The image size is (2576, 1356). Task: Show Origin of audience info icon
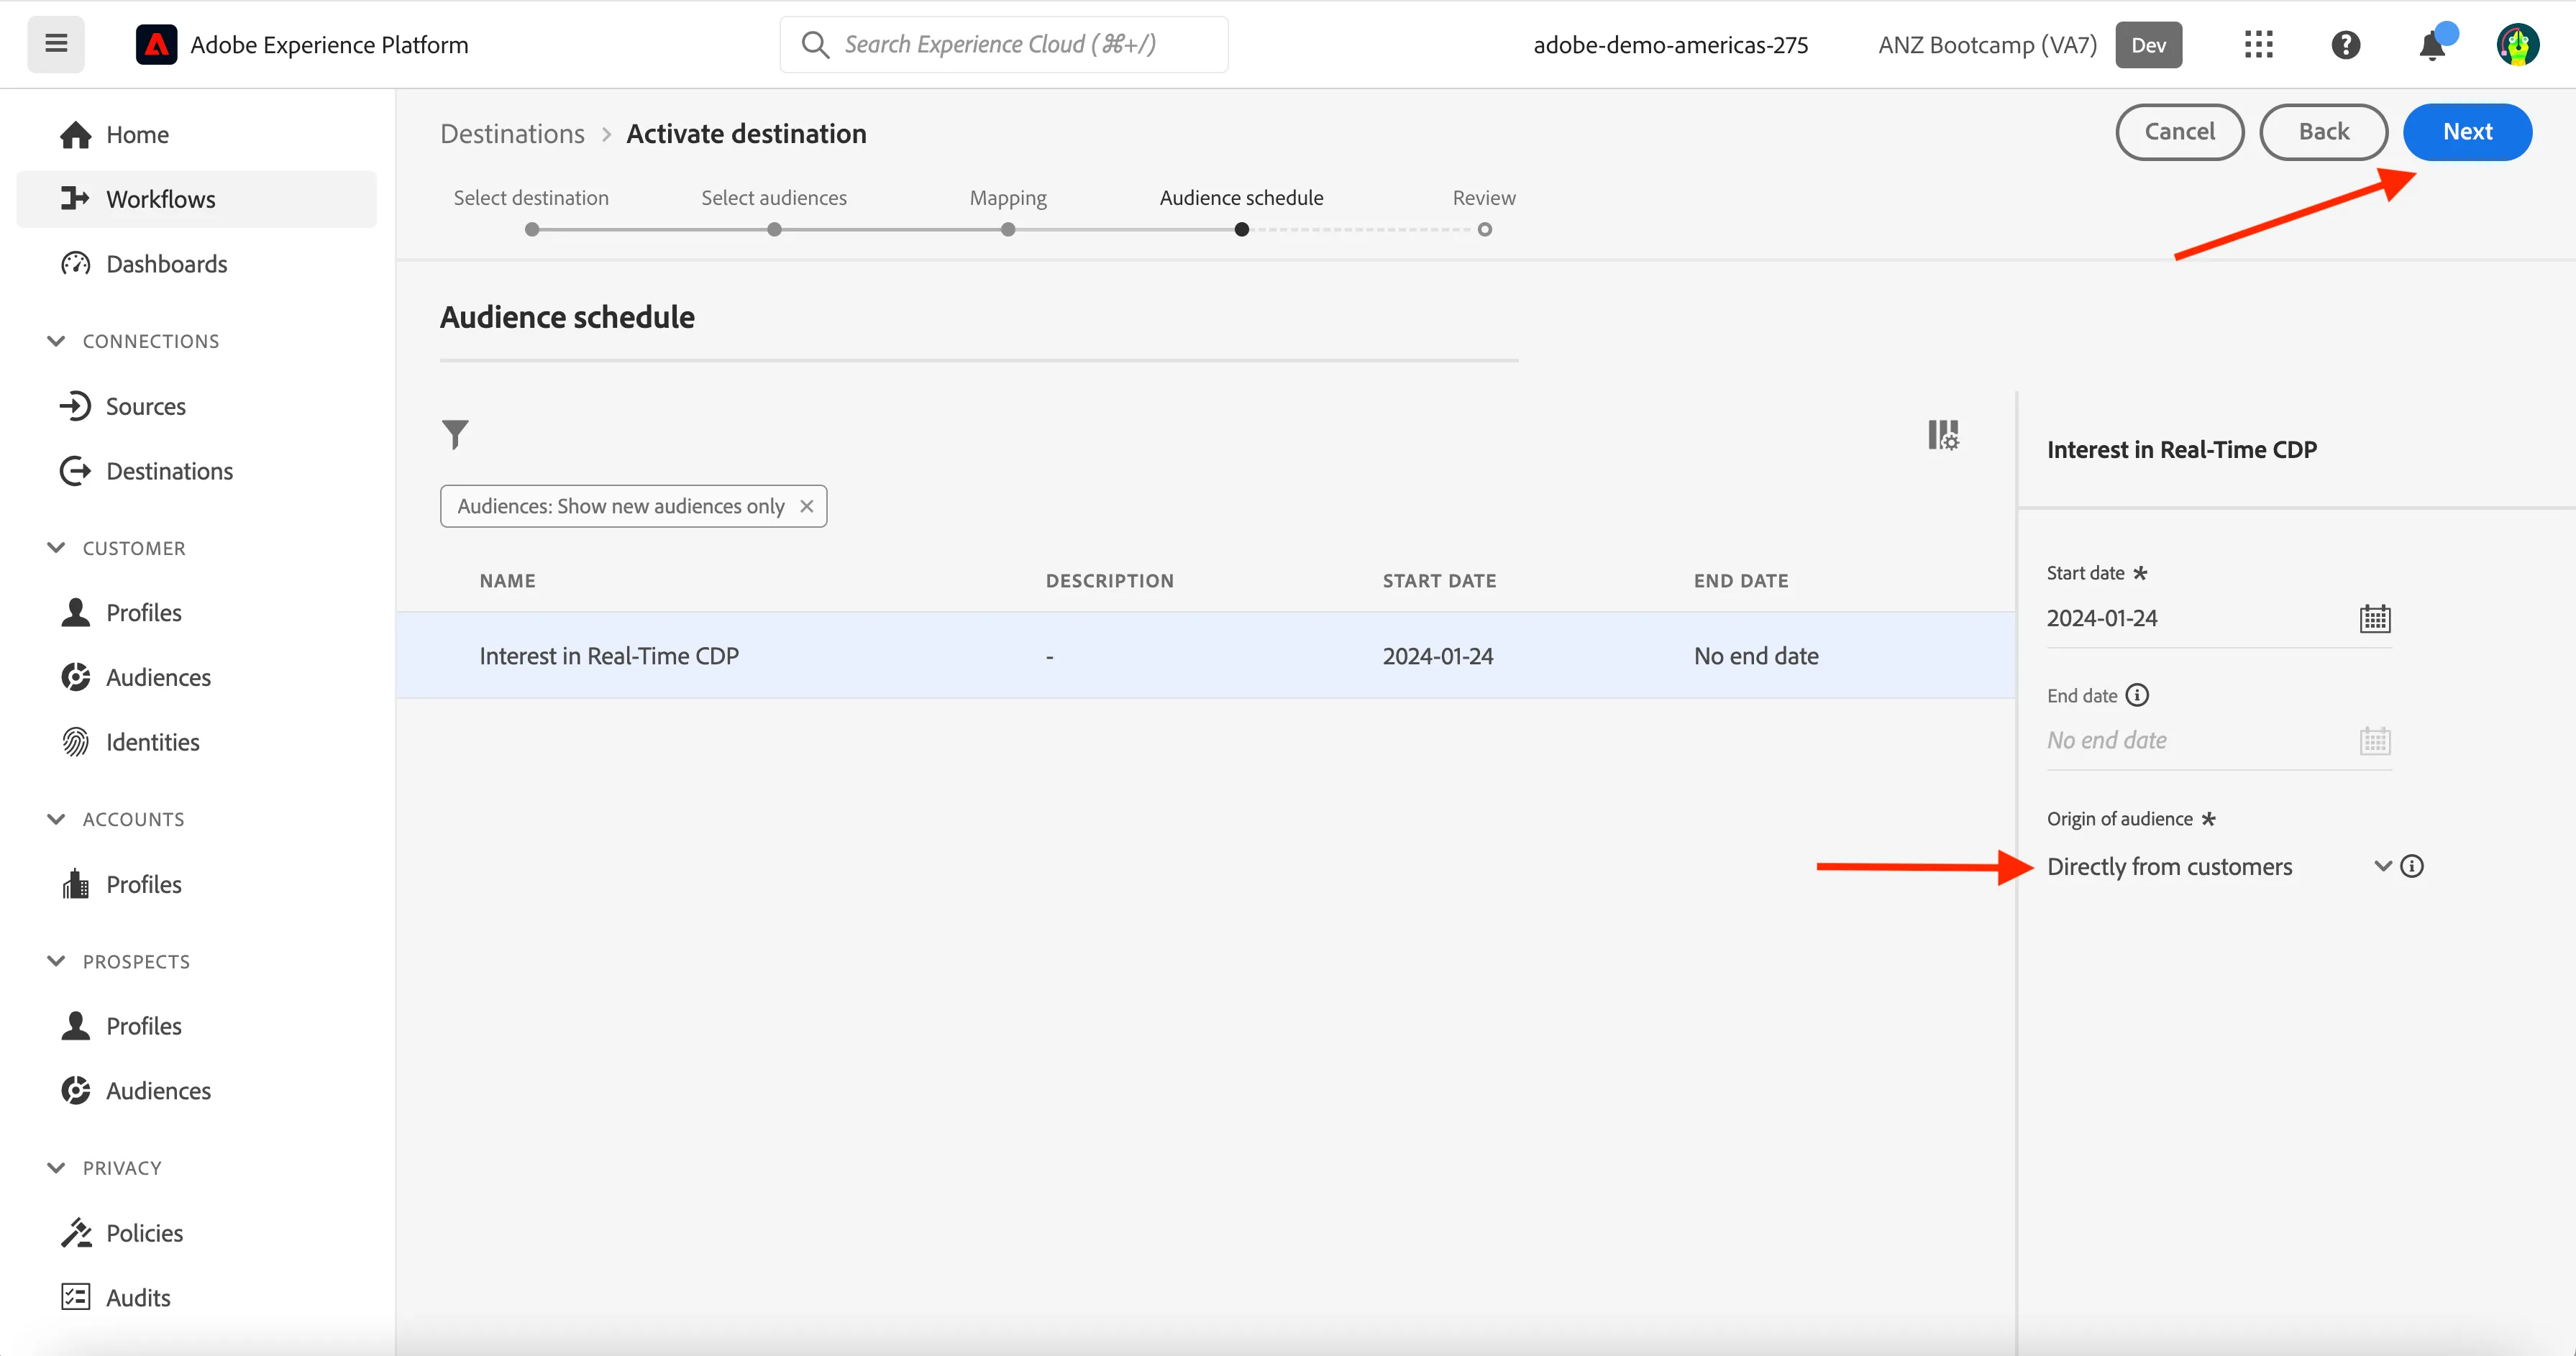coord(2412,866)
